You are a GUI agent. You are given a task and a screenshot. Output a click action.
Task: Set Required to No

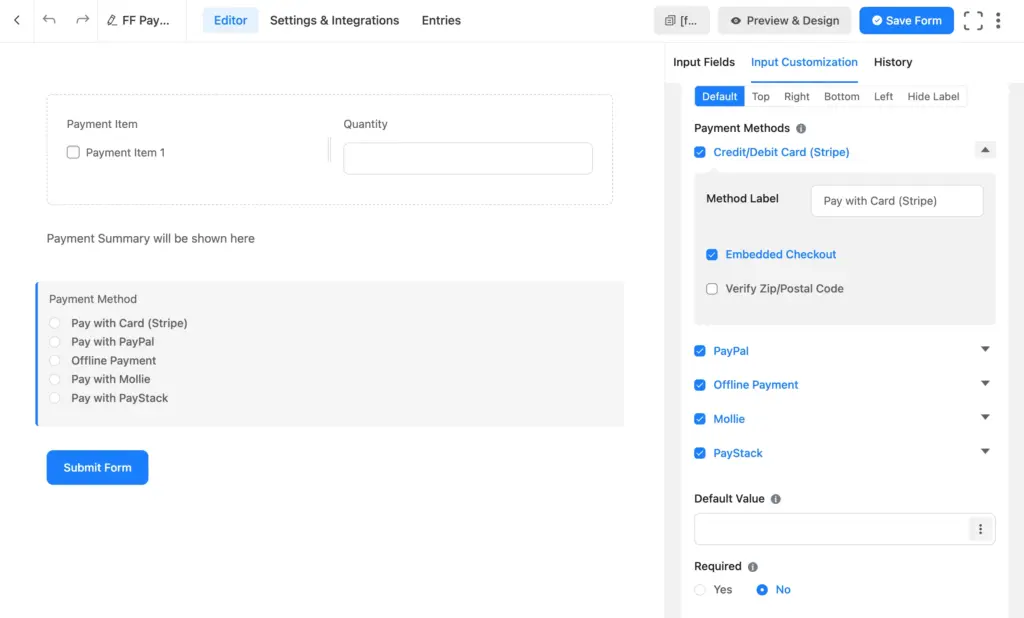coord(761,590)
